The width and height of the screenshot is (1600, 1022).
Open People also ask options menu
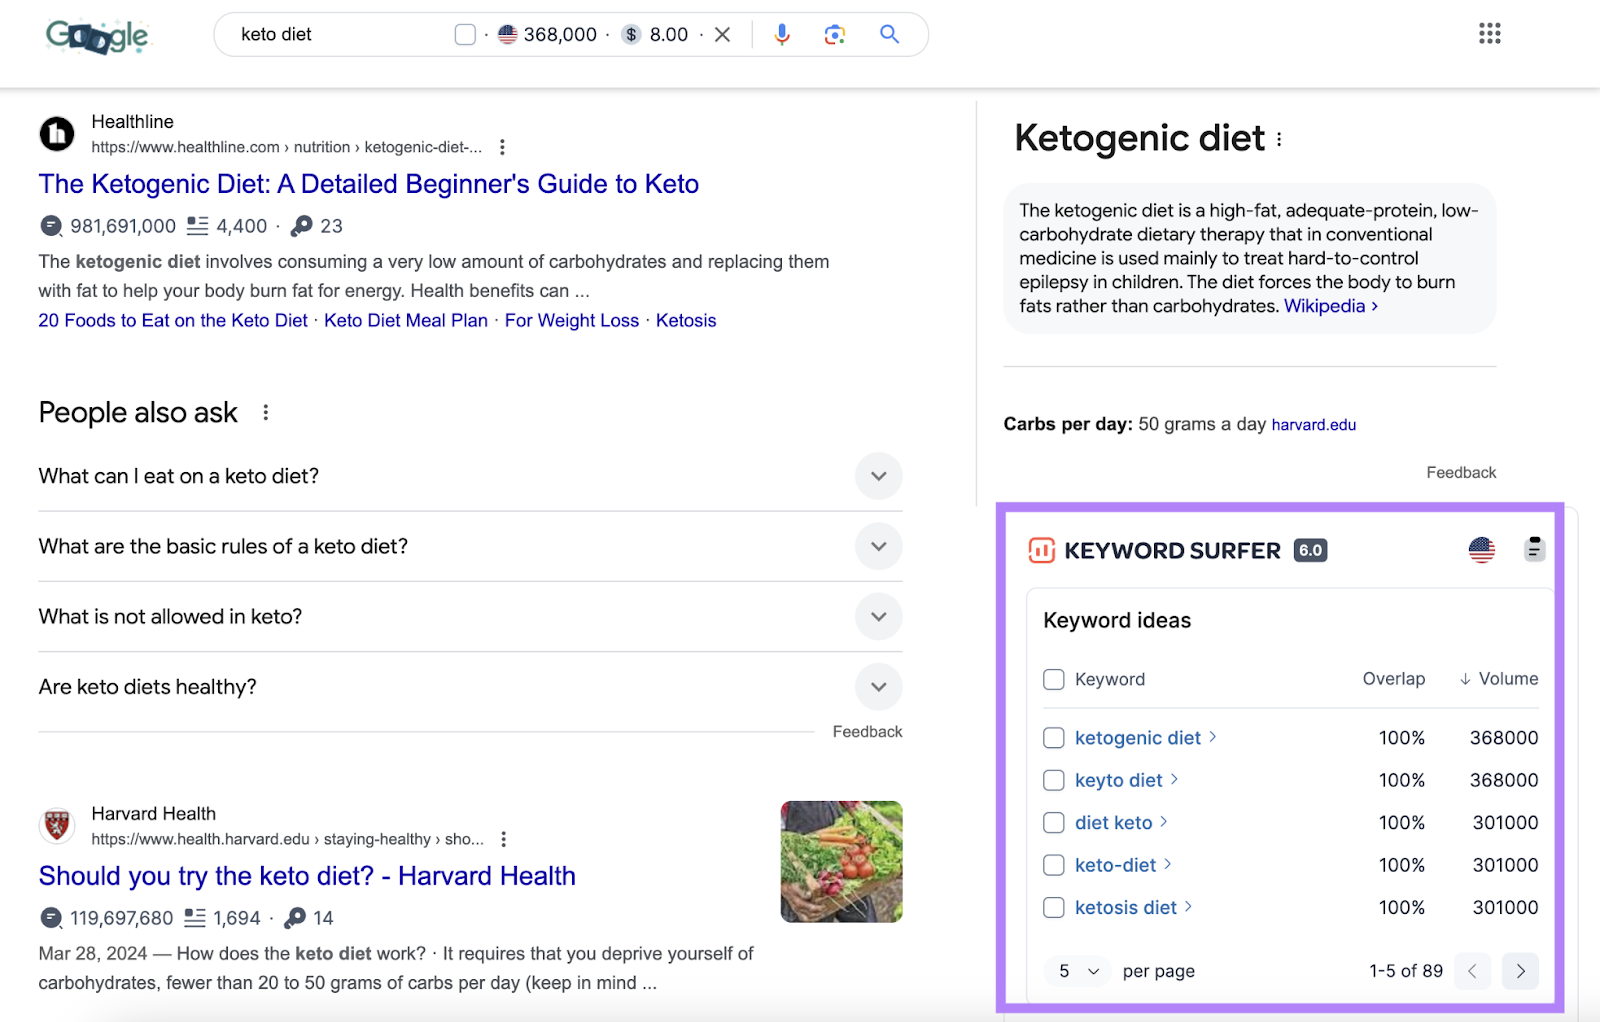[265, 412]
